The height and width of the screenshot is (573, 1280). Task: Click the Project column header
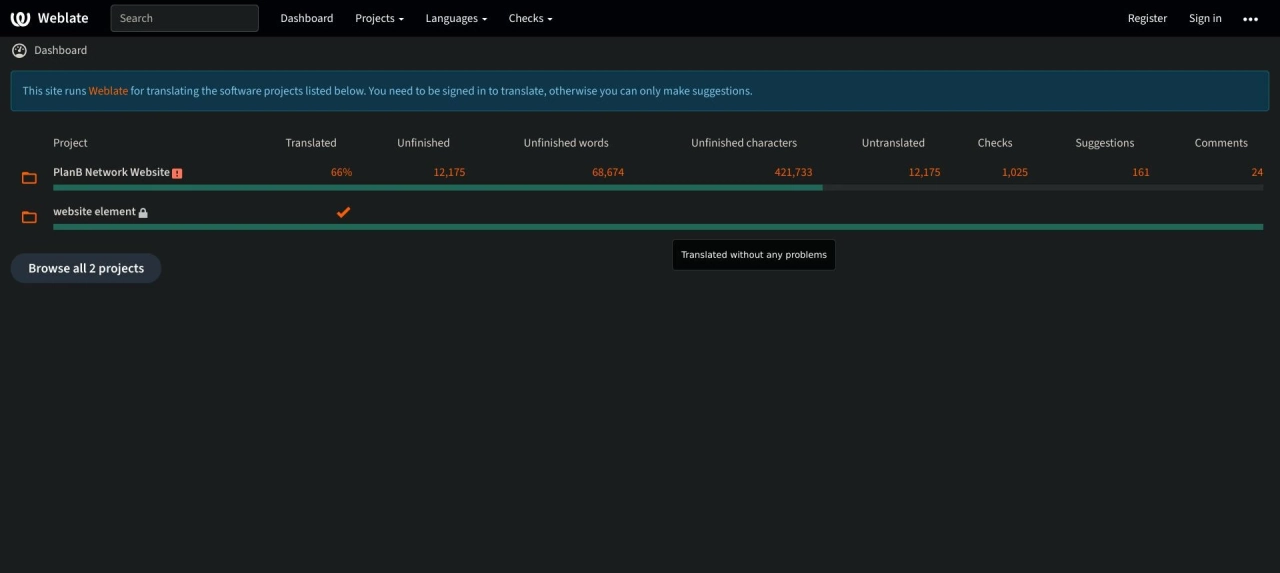coord(70,143)
